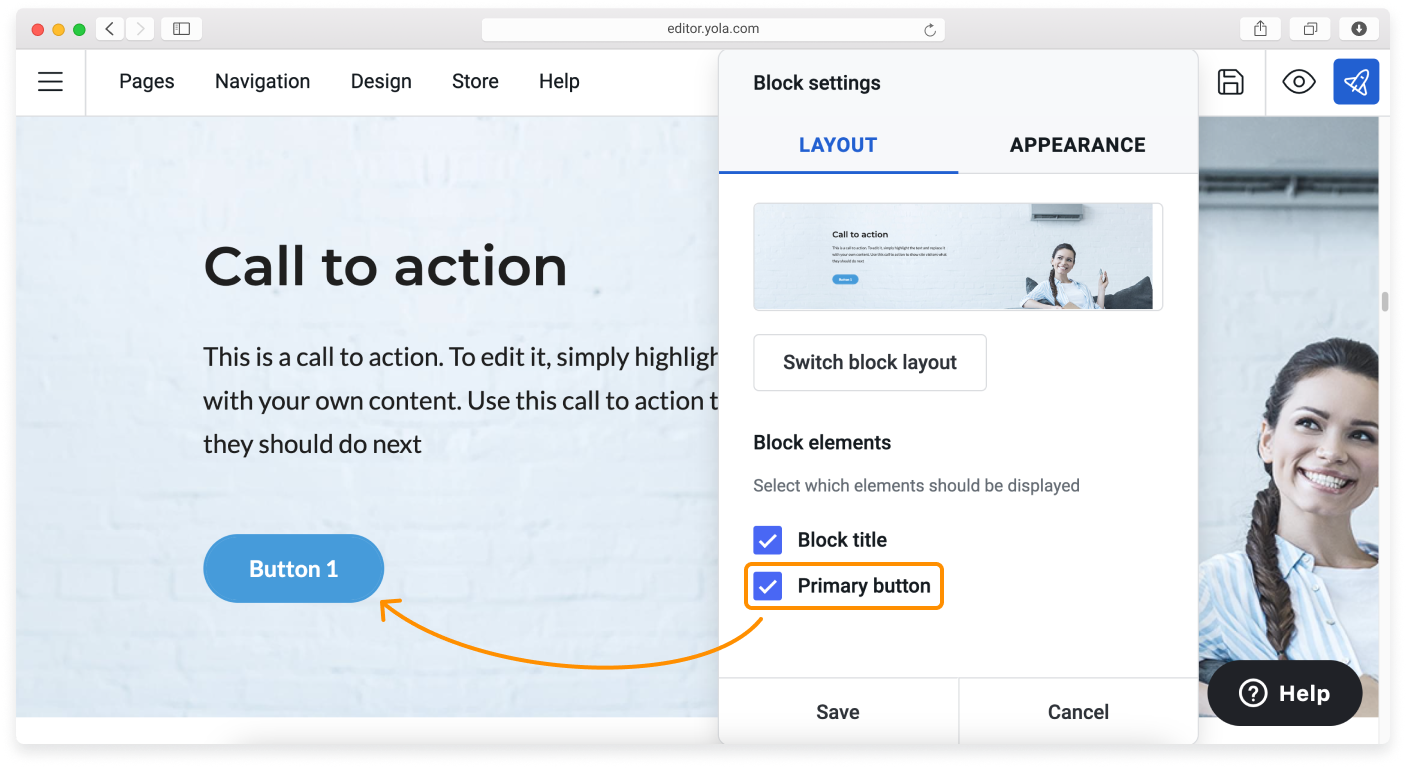This screenshot has height=768, width=1406.
Task: Click the rocket publish icon
Action: (x=1355, y=82)
